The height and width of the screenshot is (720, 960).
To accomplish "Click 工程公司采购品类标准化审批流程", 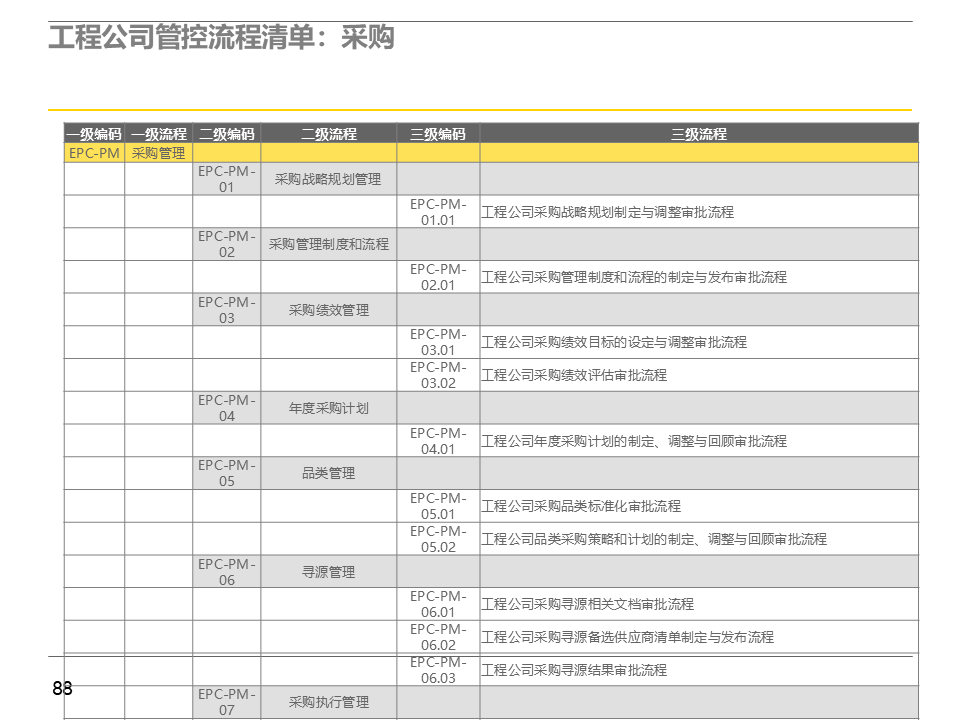I will click(x=581, y=506).
